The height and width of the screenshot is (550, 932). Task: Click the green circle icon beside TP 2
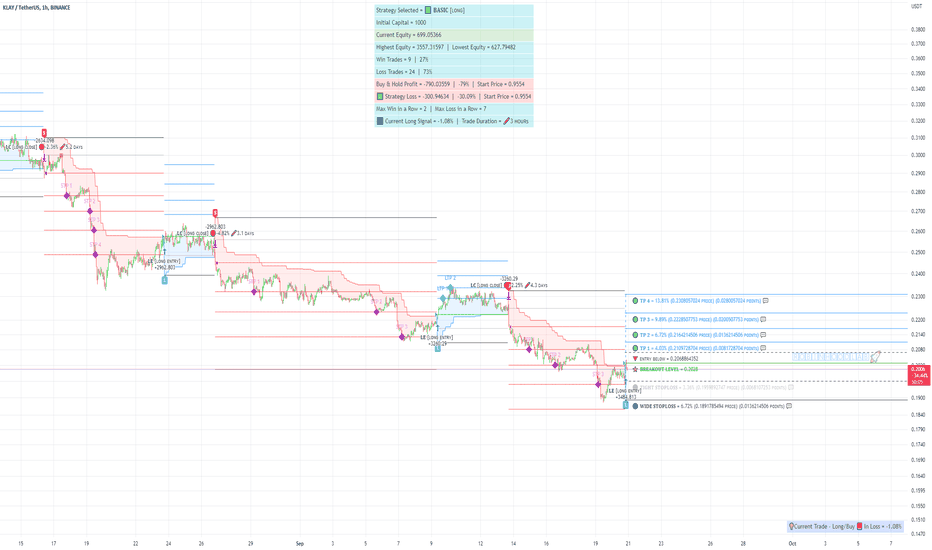[635, 335]
